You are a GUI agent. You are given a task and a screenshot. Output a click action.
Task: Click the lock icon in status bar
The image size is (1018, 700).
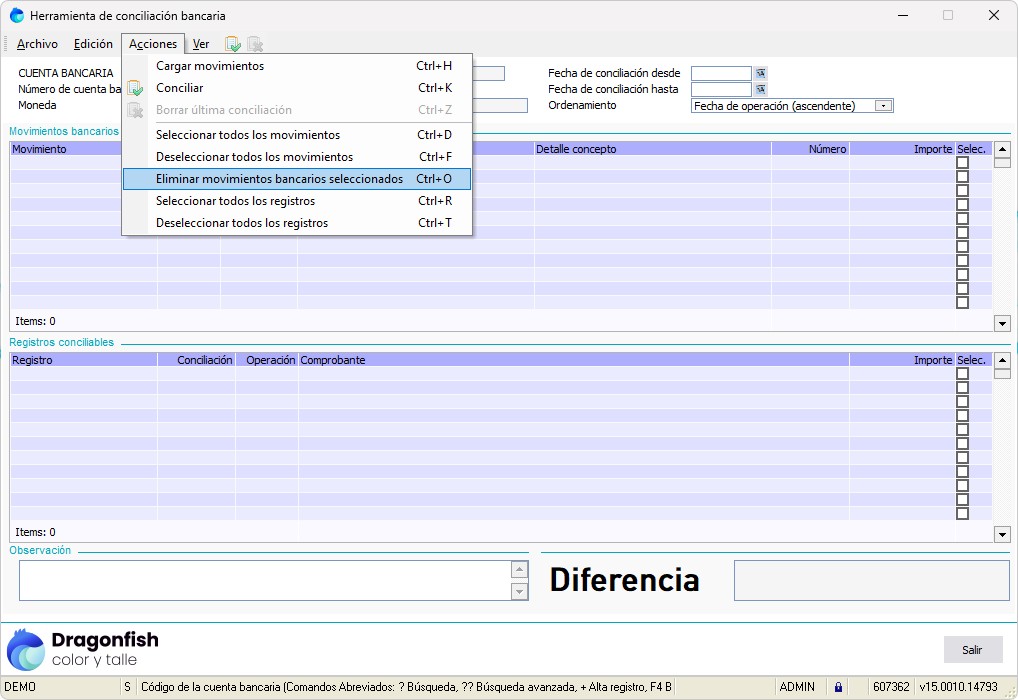838,688
